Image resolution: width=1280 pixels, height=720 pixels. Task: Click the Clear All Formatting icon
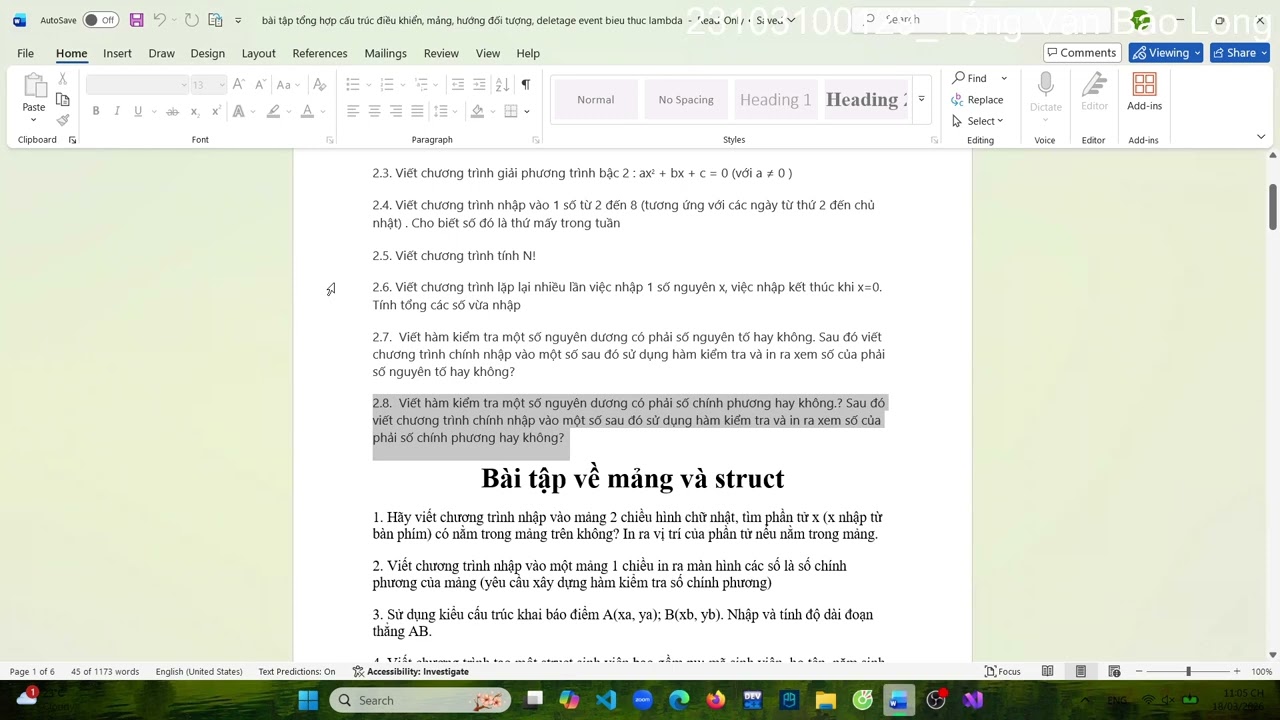(x=320, y=85)
